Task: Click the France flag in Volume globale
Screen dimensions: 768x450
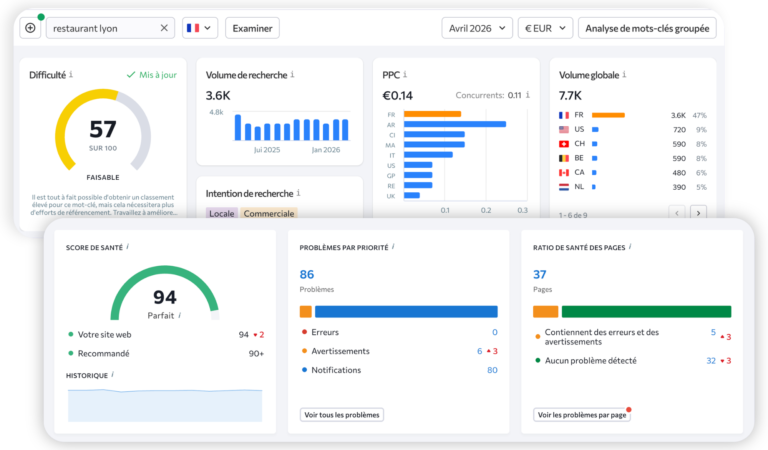Action: point(564,115)
